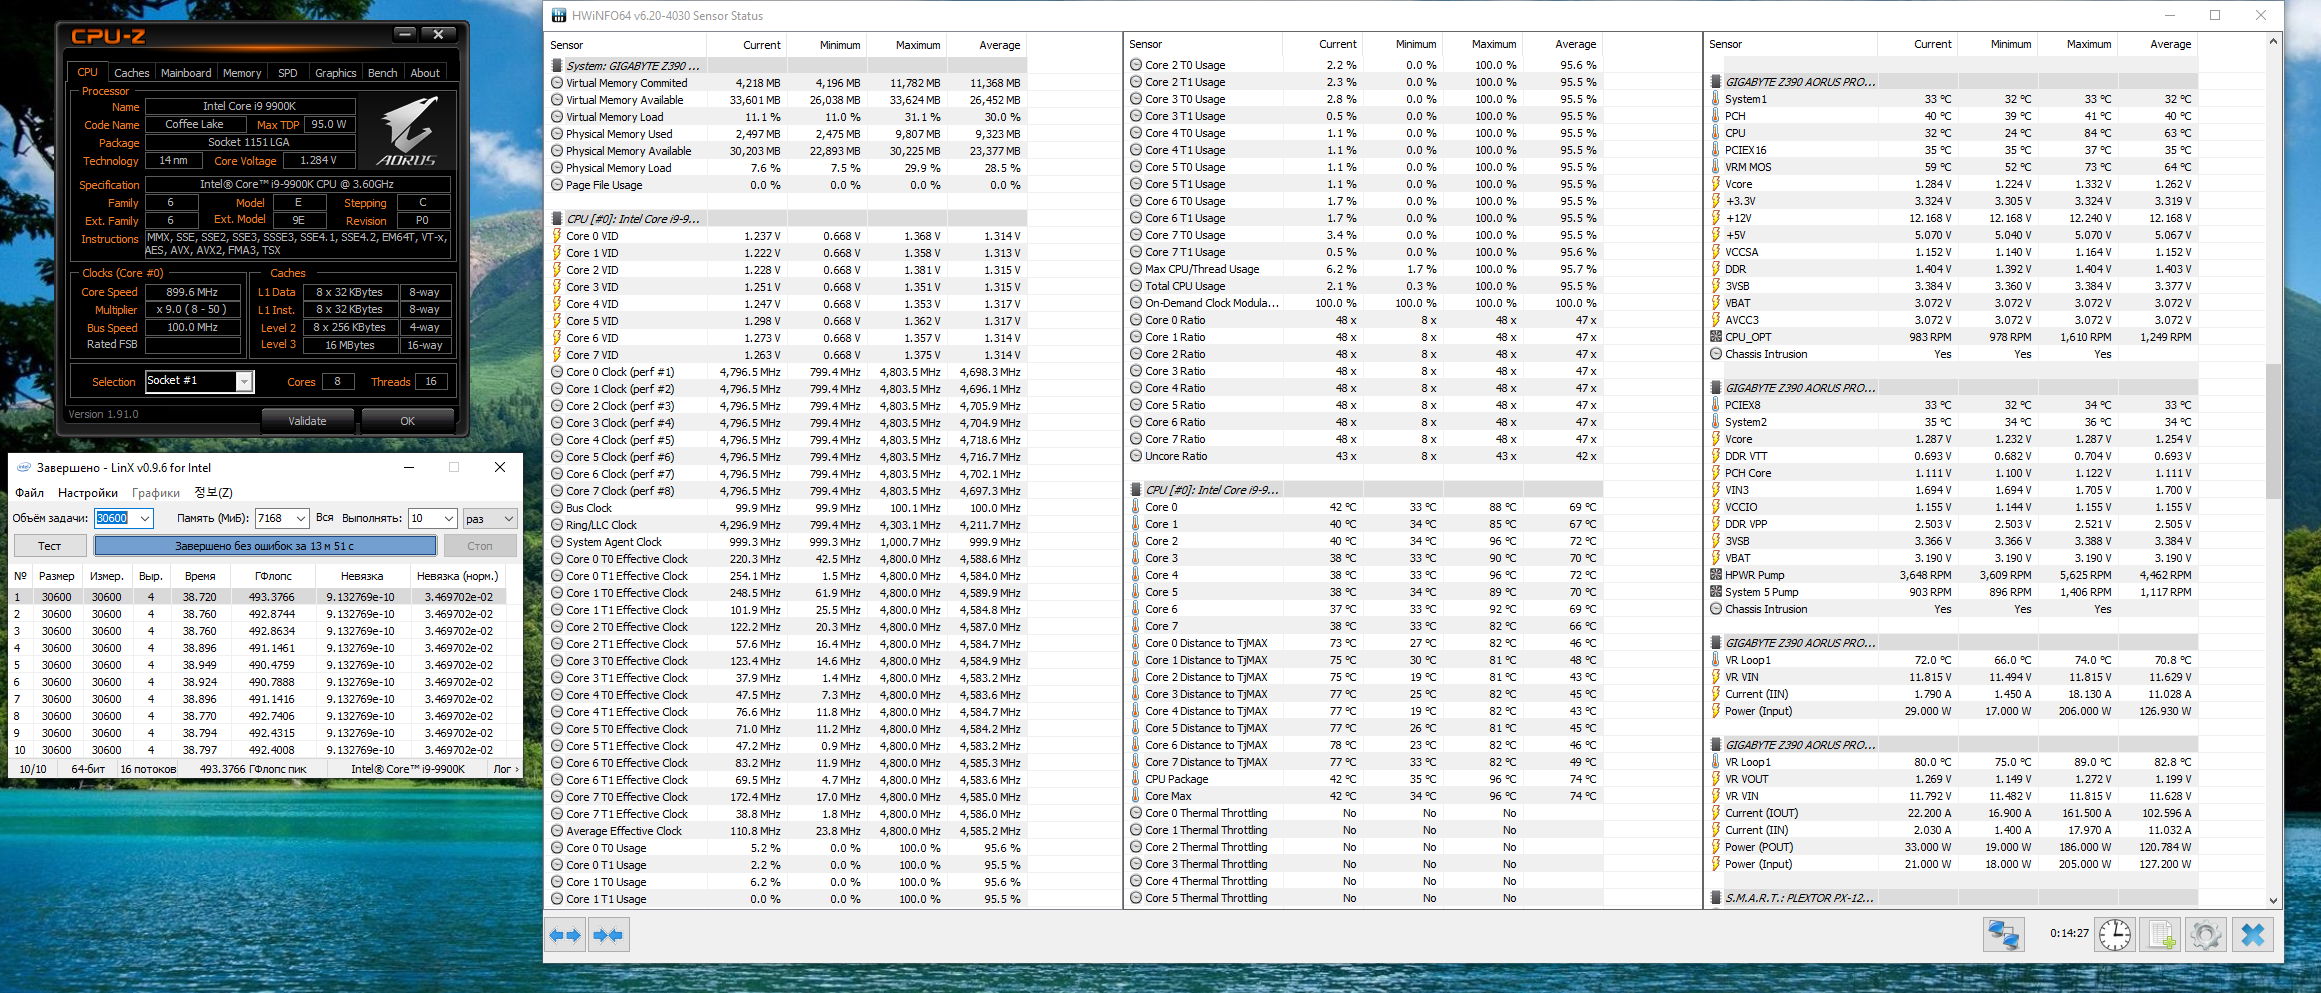Open the HWiNFO sensor settings gear icon

[x=2206, y=935]
